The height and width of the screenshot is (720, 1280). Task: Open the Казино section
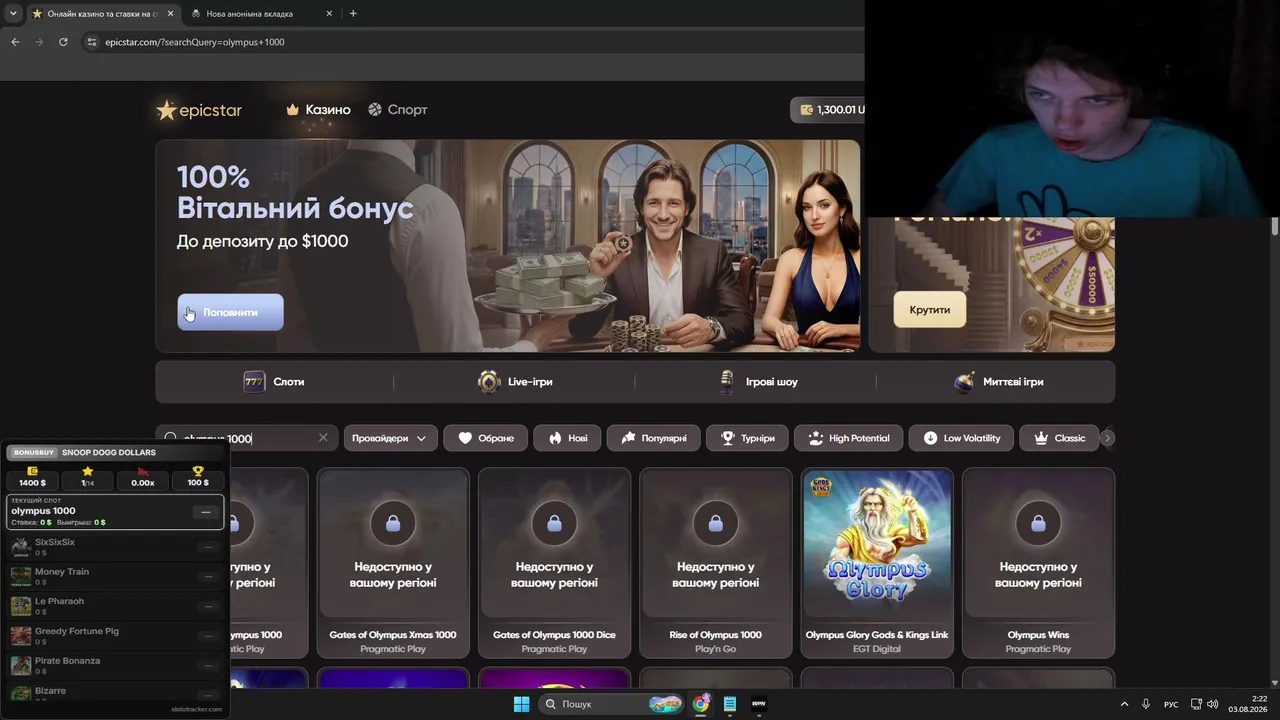318,110
